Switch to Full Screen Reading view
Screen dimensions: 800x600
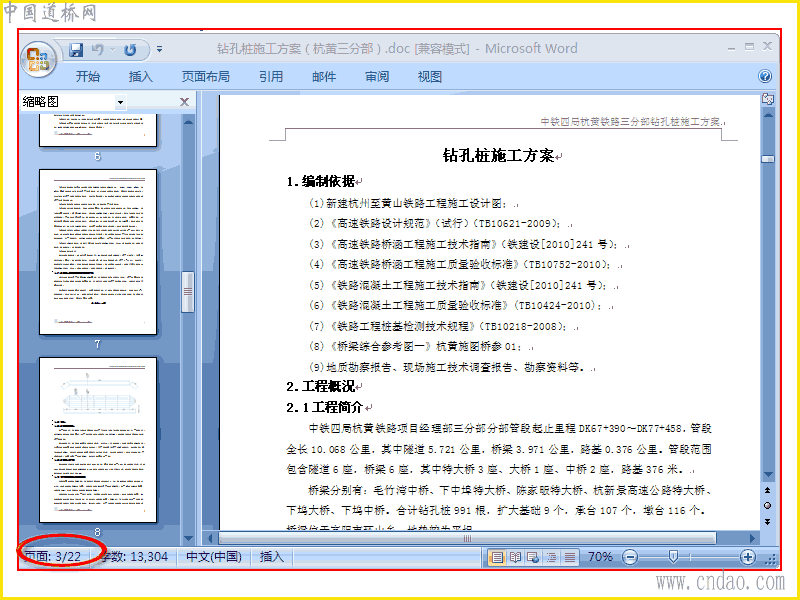click(515, 557)
